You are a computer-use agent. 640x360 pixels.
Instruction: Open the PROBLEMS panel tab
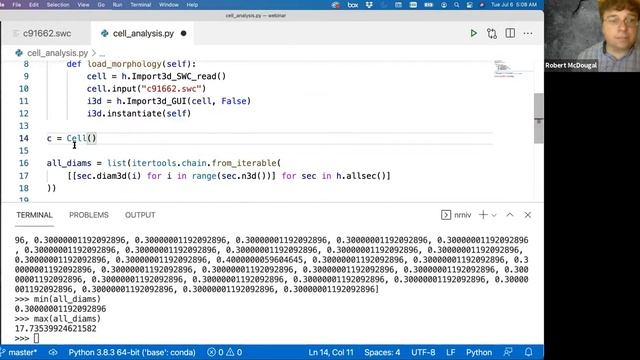tap(89, 215)
